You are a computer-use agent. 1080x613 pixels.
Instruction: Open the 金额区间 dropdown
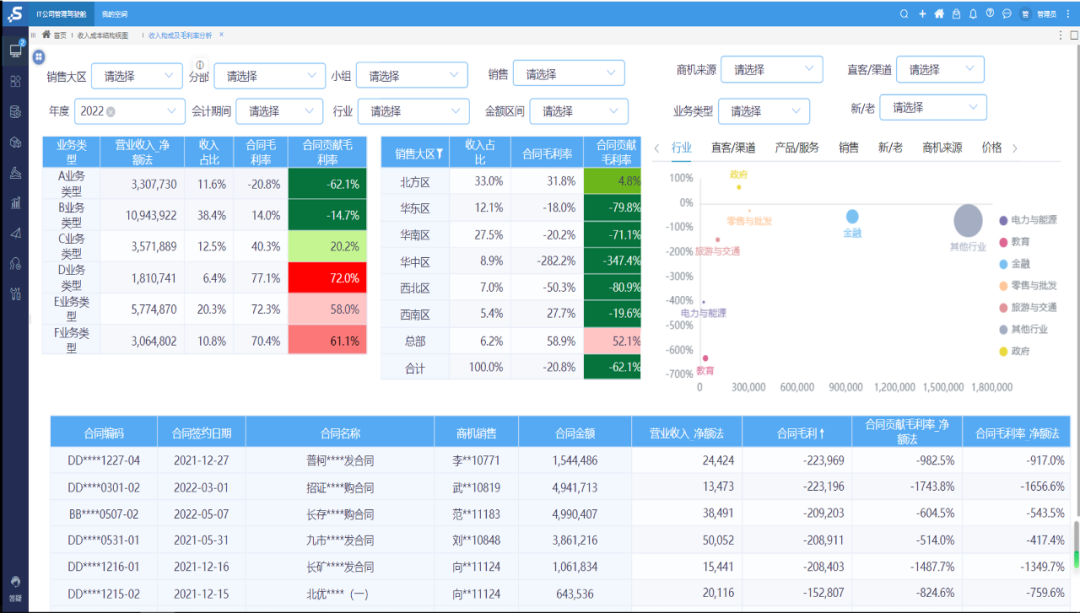[x=579, y=112]
